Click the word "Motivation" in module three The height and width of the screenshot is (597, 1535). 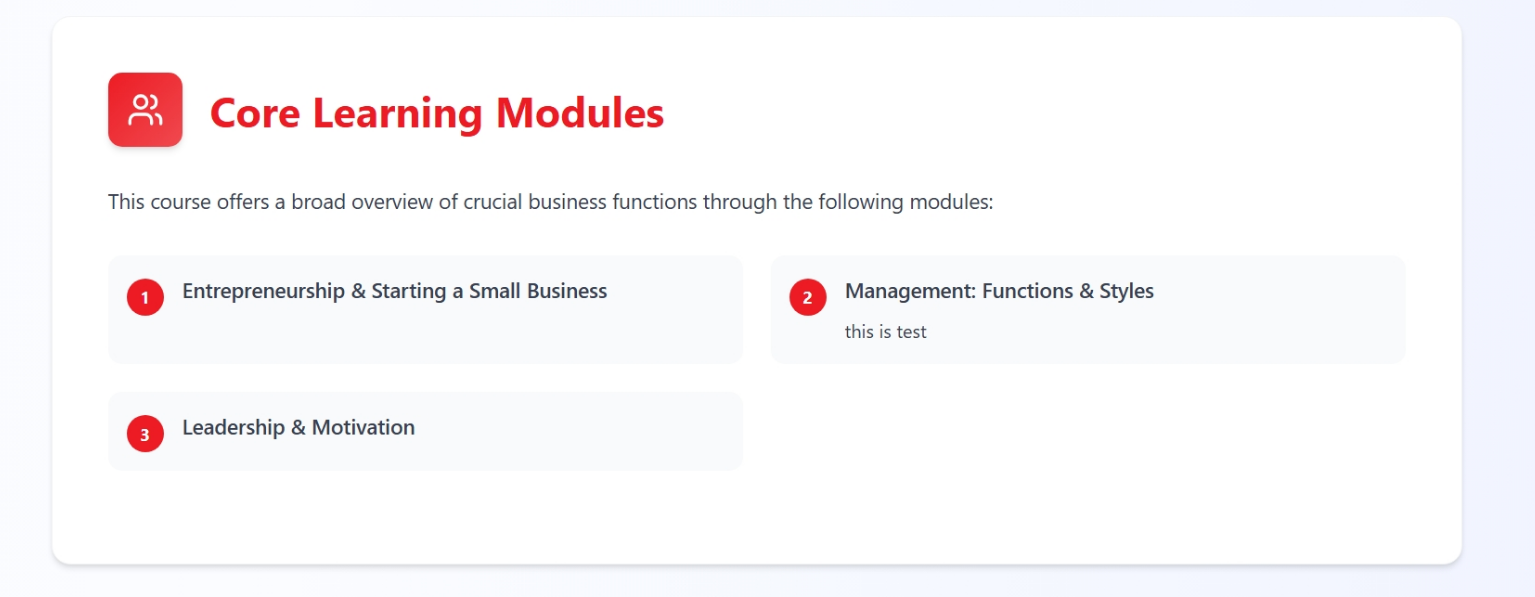pos(363,427)
